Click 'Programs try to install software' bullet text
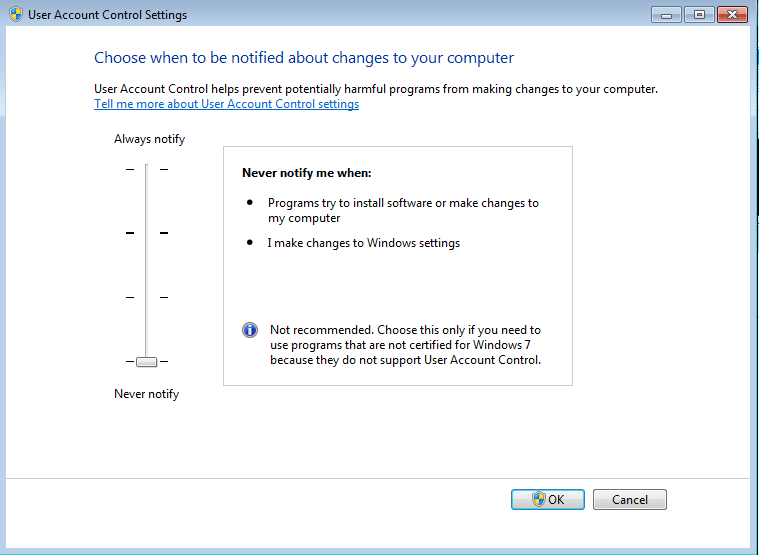Viewport: 759px width, 555px height. click(x=403, y=210)
